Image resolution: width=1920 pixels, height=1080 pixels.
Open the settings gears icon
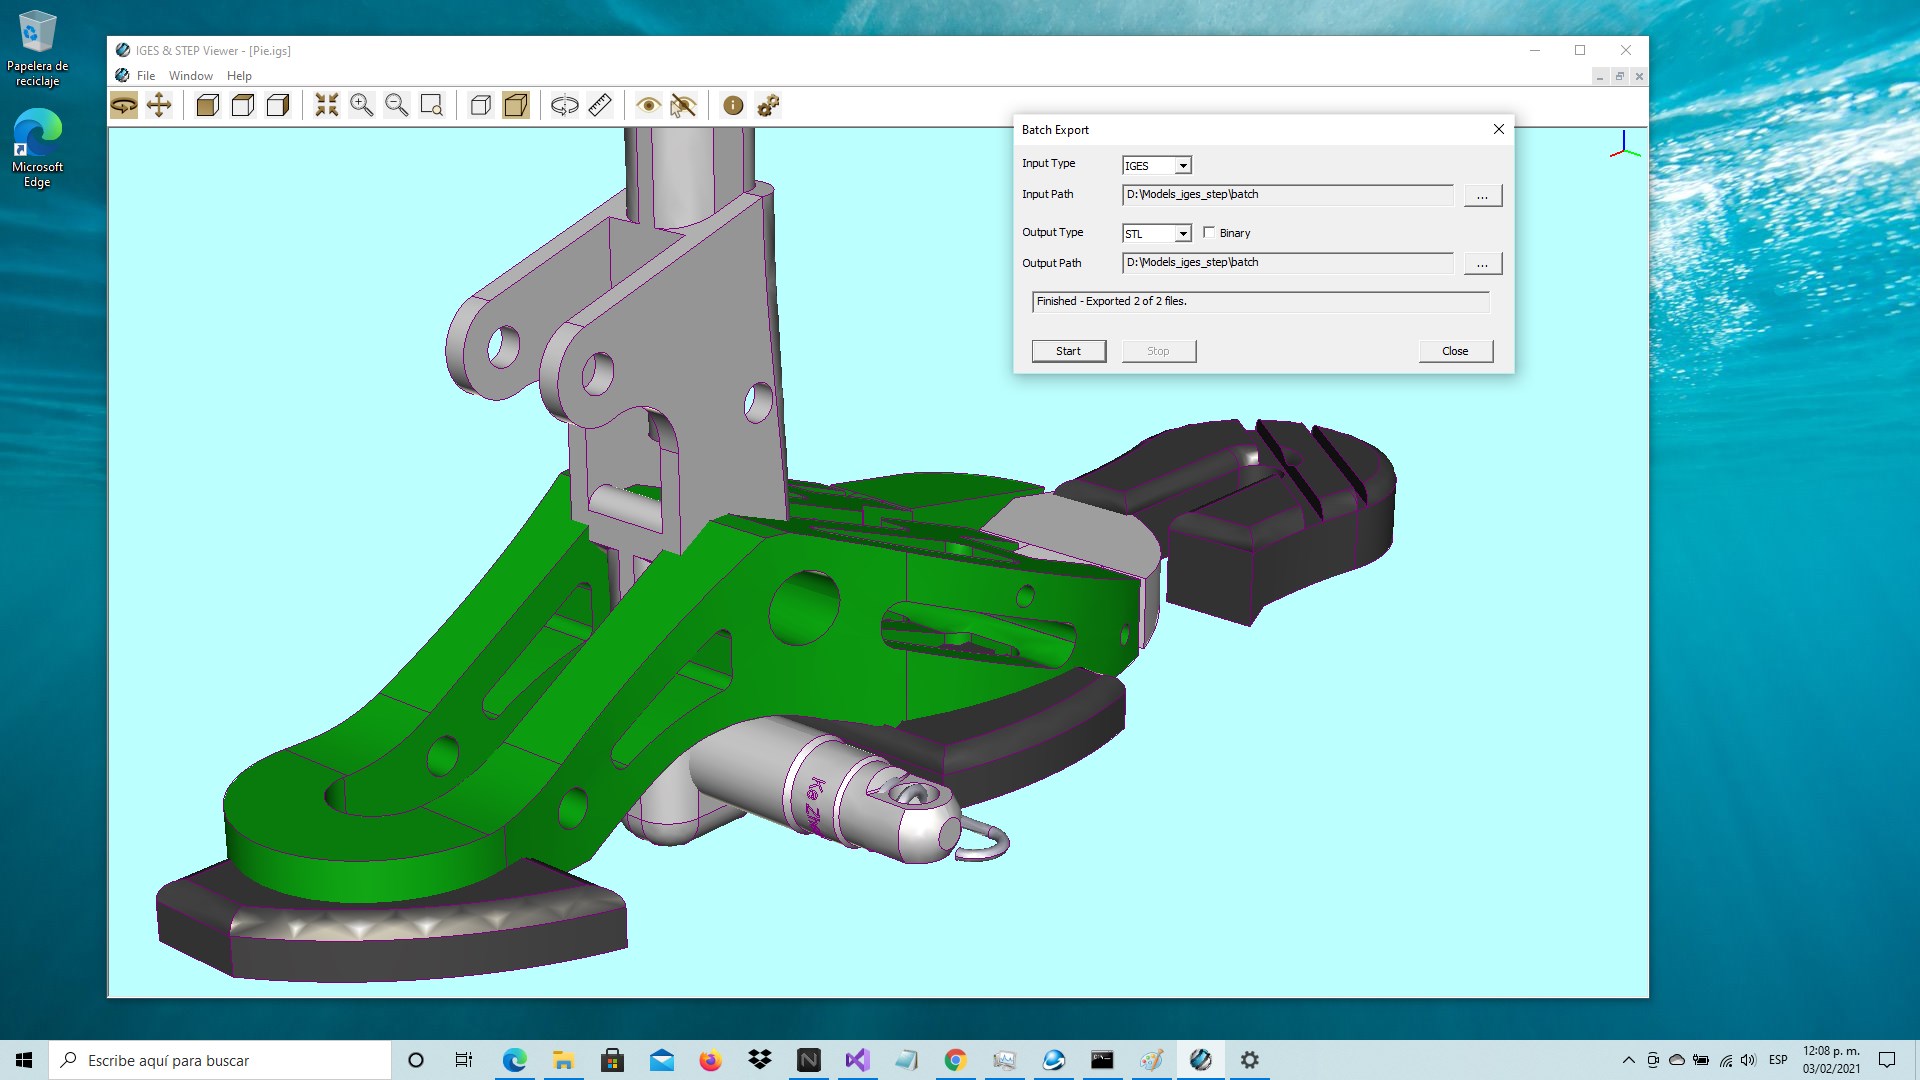pos(768,105)
